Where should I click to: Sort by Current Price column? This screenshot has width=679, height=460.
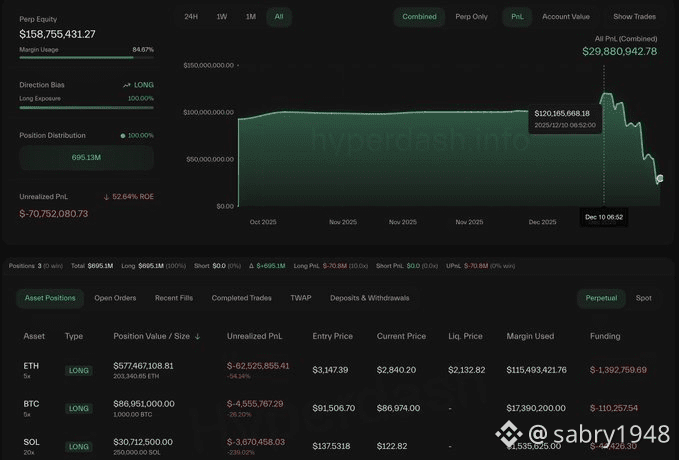[401, 336]
